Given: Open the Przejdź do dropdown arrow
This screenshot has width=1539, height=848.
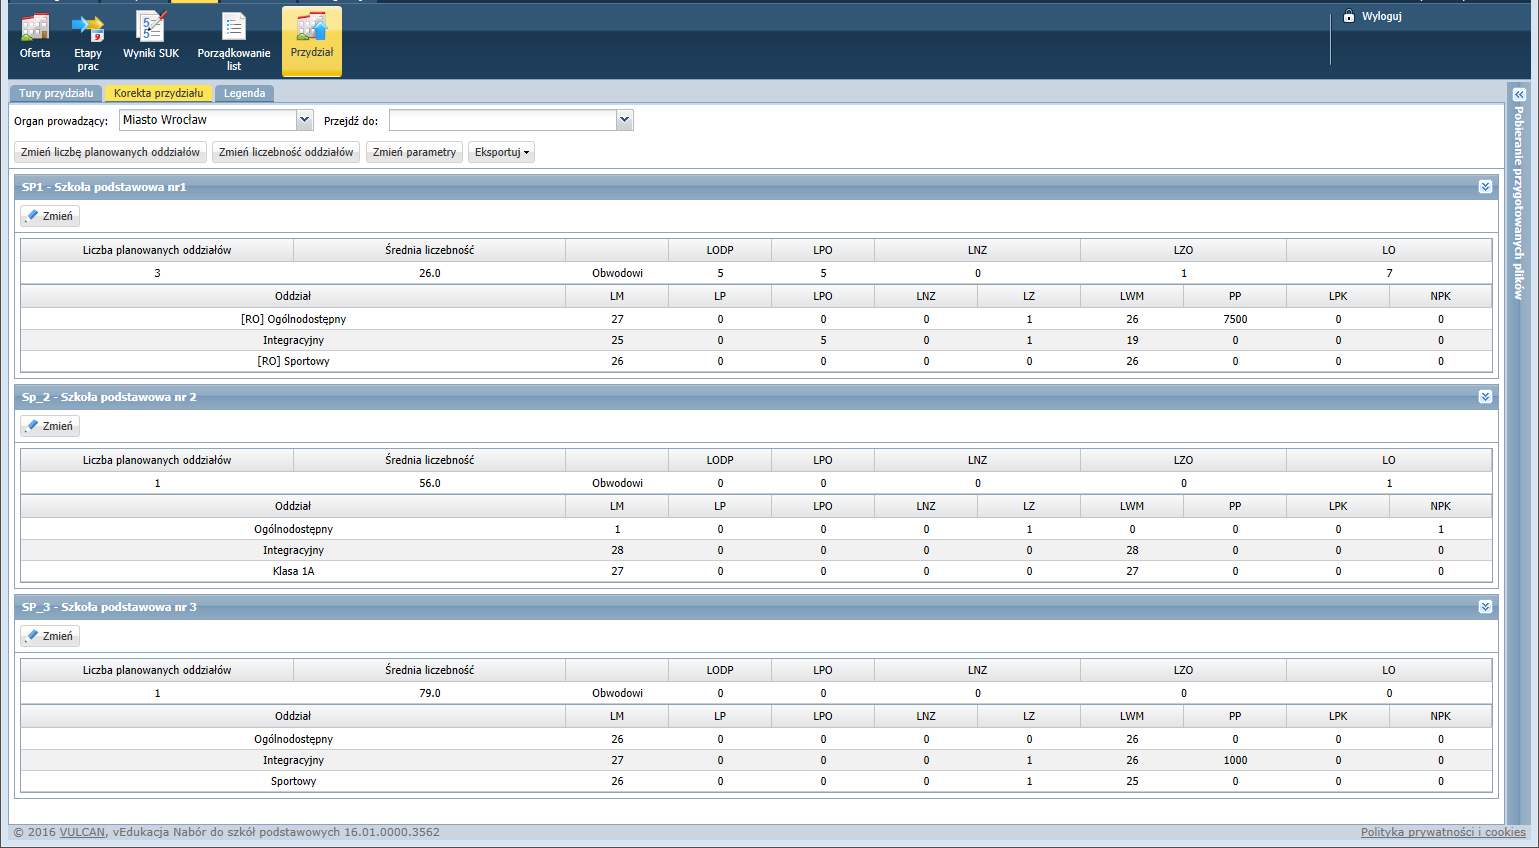Looking at the screenshot, I should point(625,120).
